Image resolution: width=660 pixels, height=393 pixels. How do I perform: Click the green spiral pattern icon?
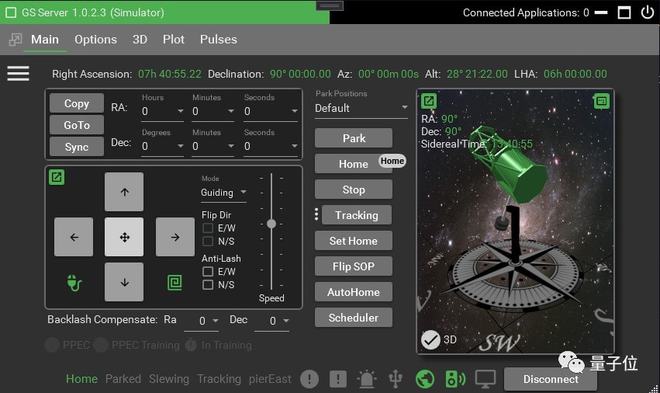click(175, 282)
